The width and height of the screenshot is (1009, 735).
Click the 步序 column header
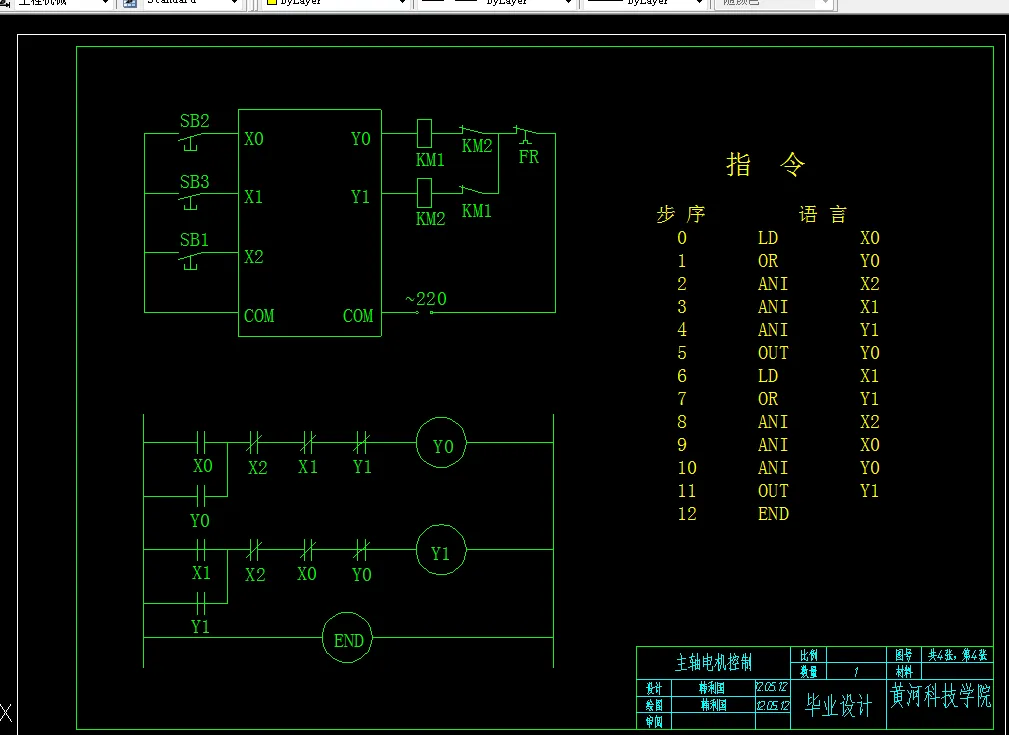[681, 214]
